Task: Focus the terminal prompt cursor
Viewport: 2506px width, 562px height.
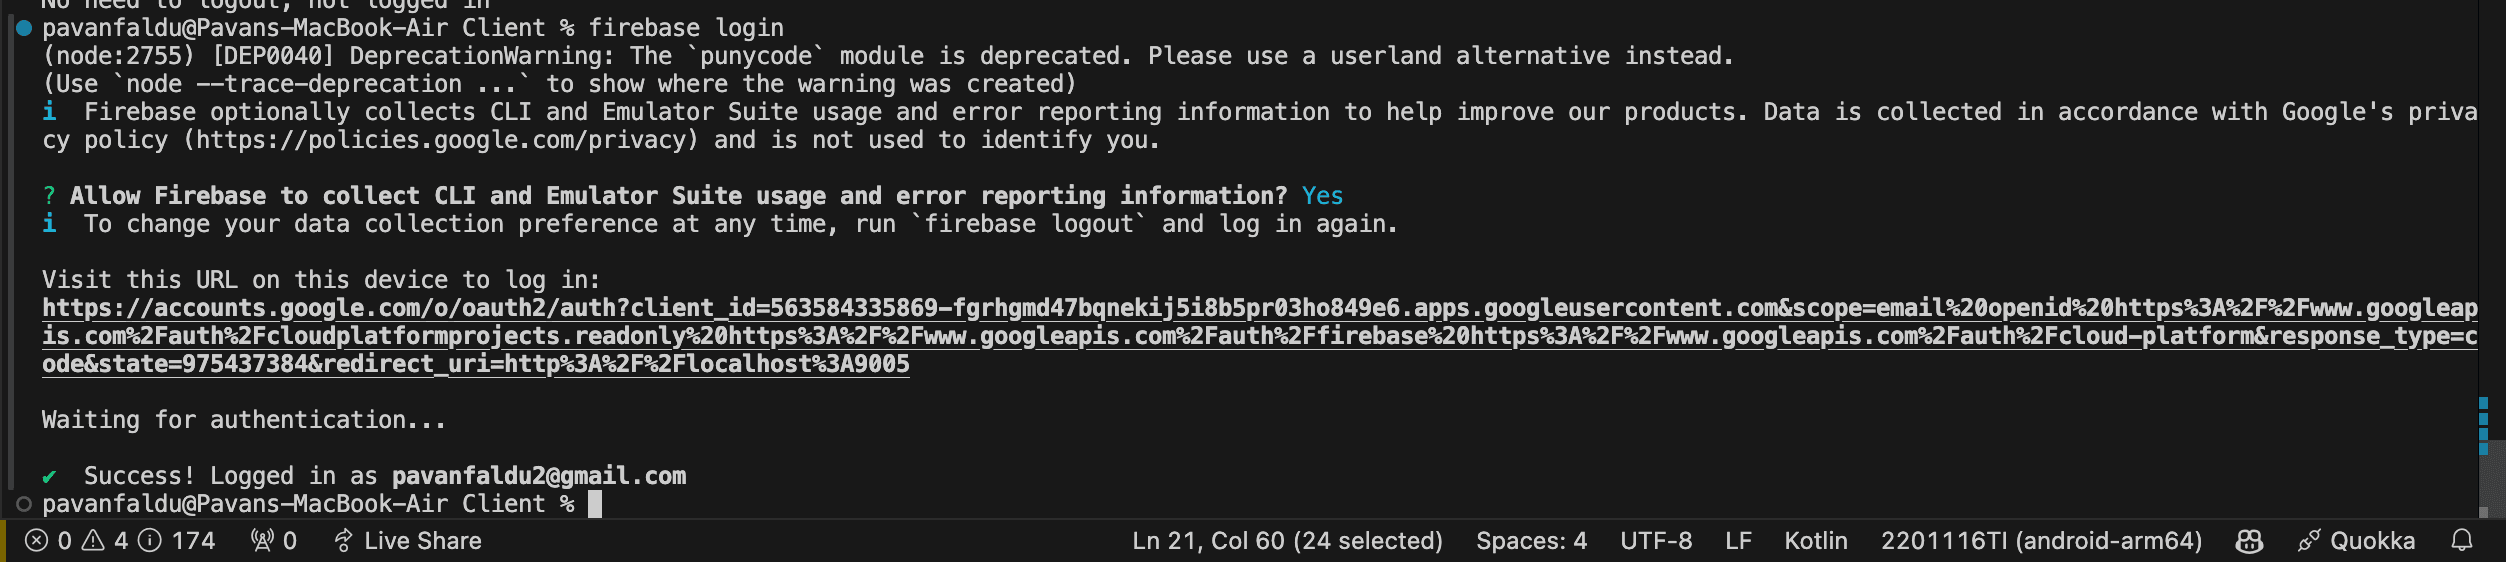Action: pos(595,504)
